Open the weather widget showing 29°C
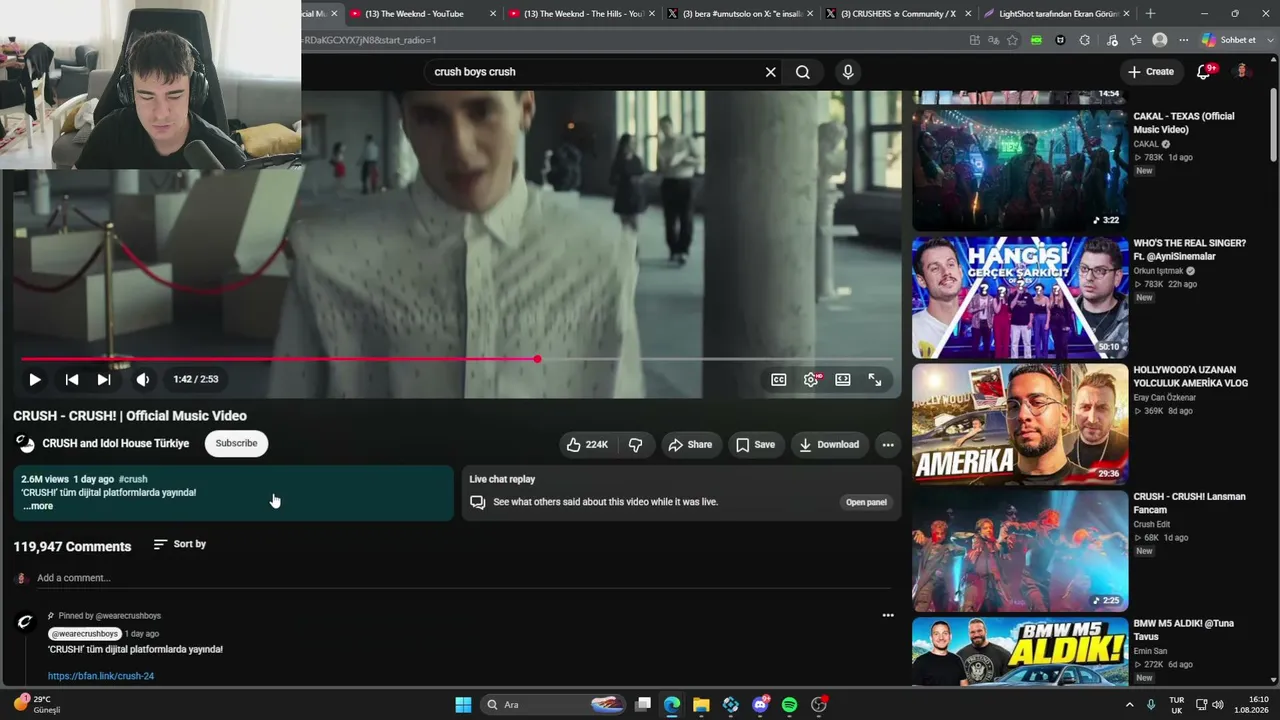1280x720 pixels. tap(36, 704)
